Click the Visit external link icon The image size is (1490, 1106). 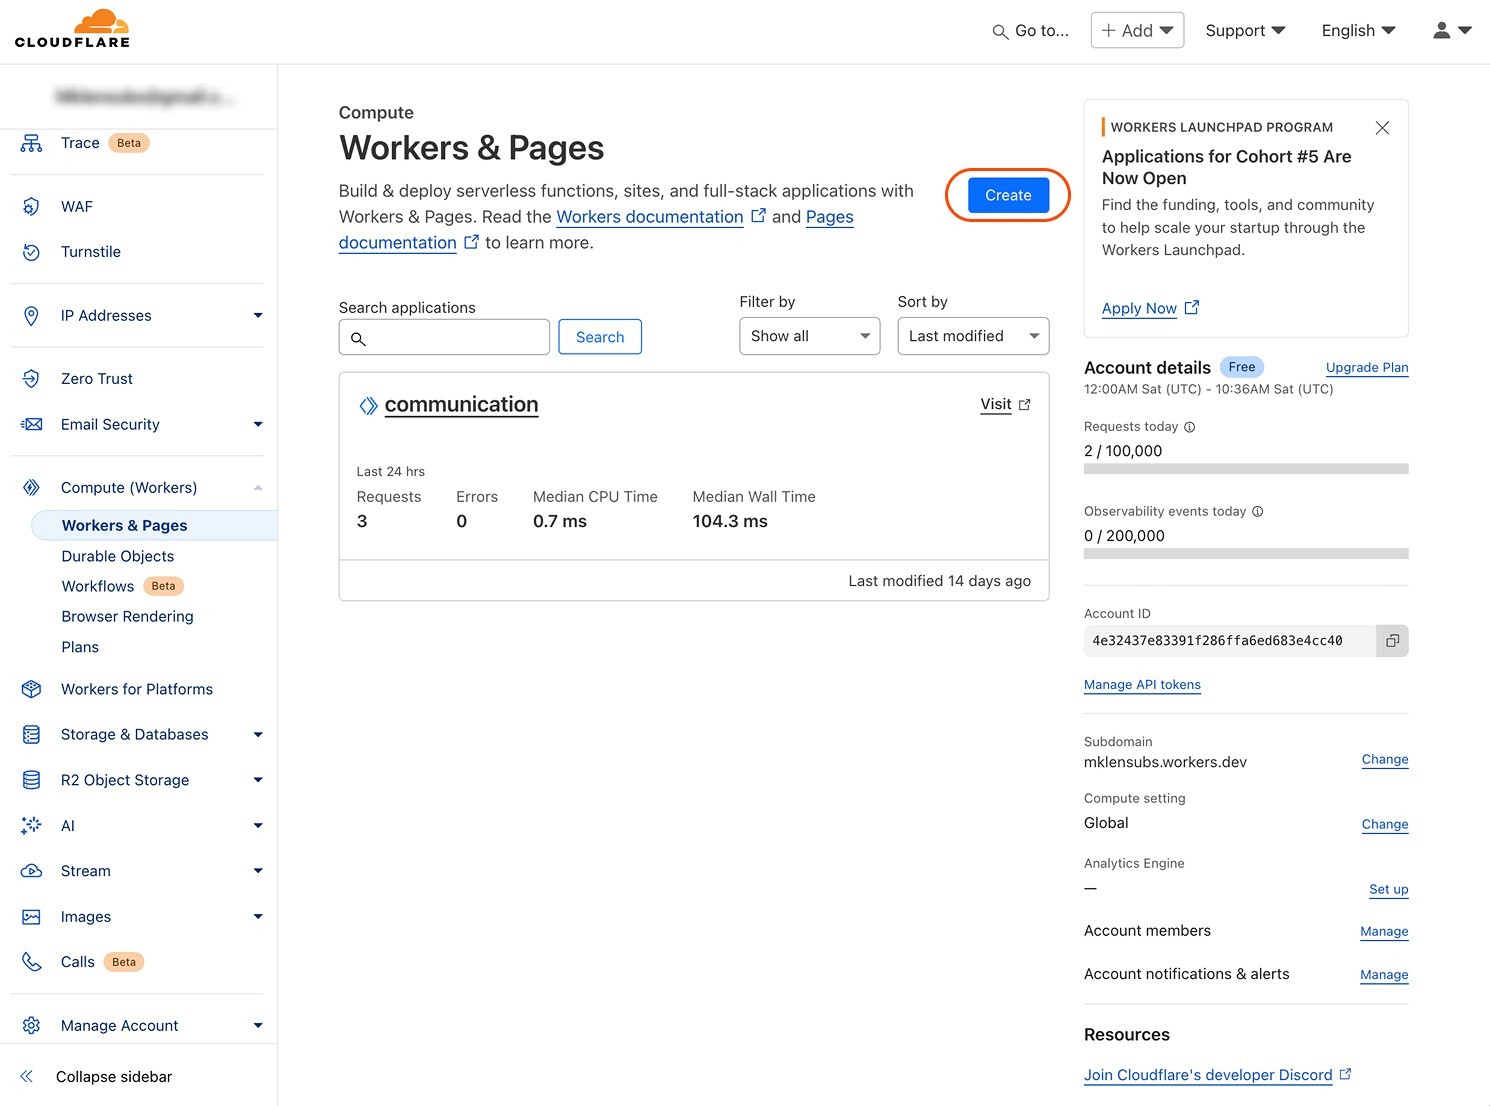coord(1024,405)
